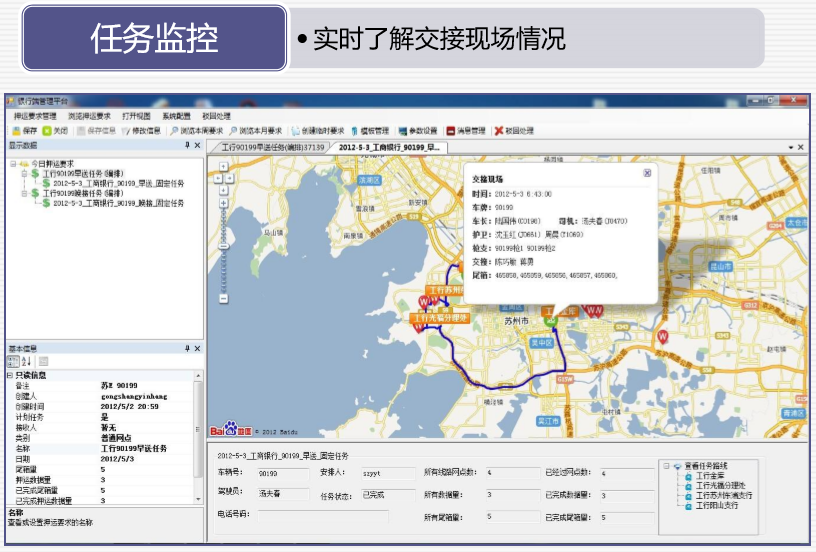
Task: Click the 保存信息 toolbar button
Action: (x=96, y=131)
